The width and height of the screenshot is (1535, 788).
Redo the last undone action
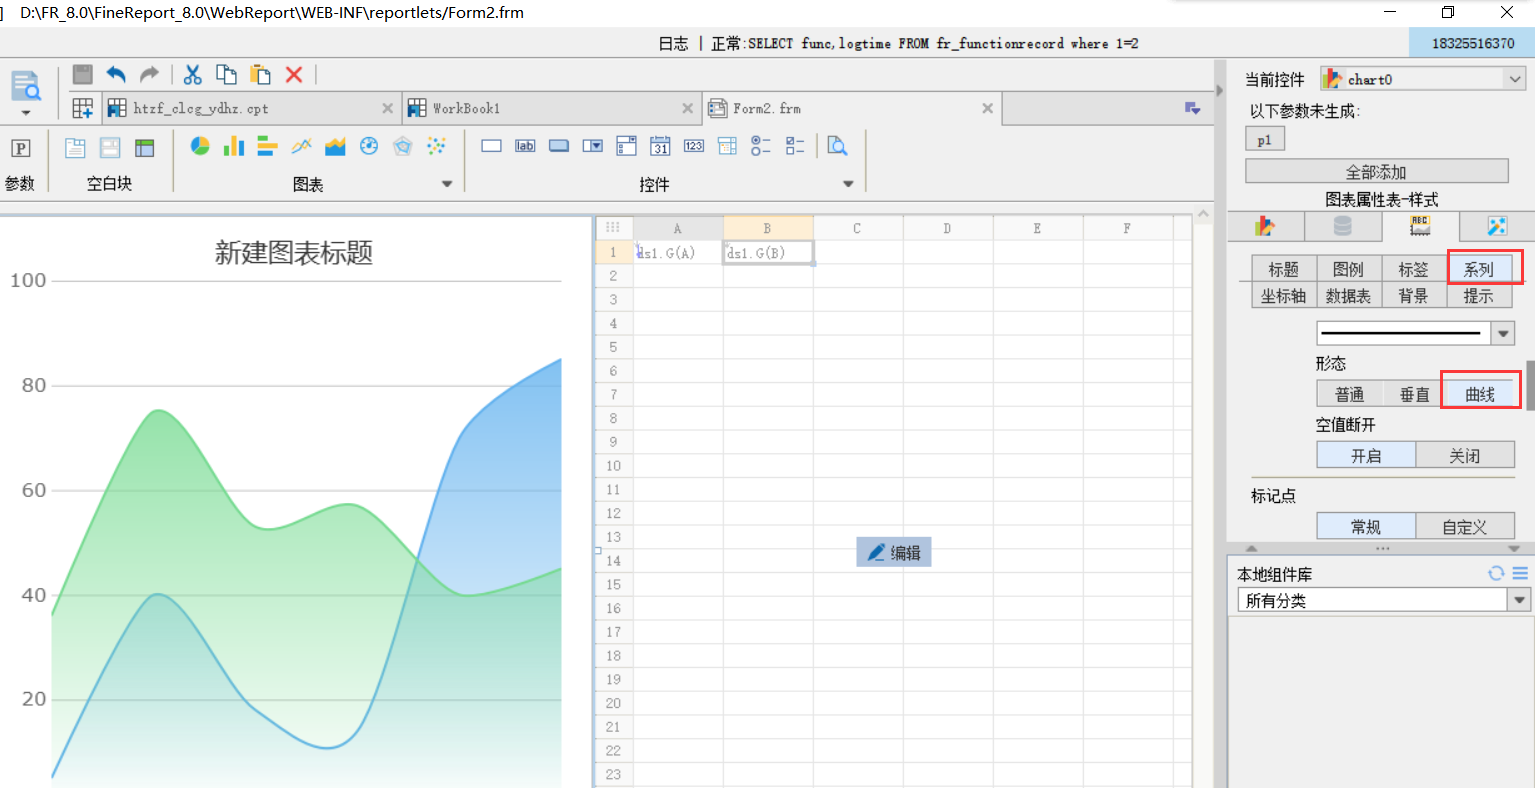click(149, 74)
